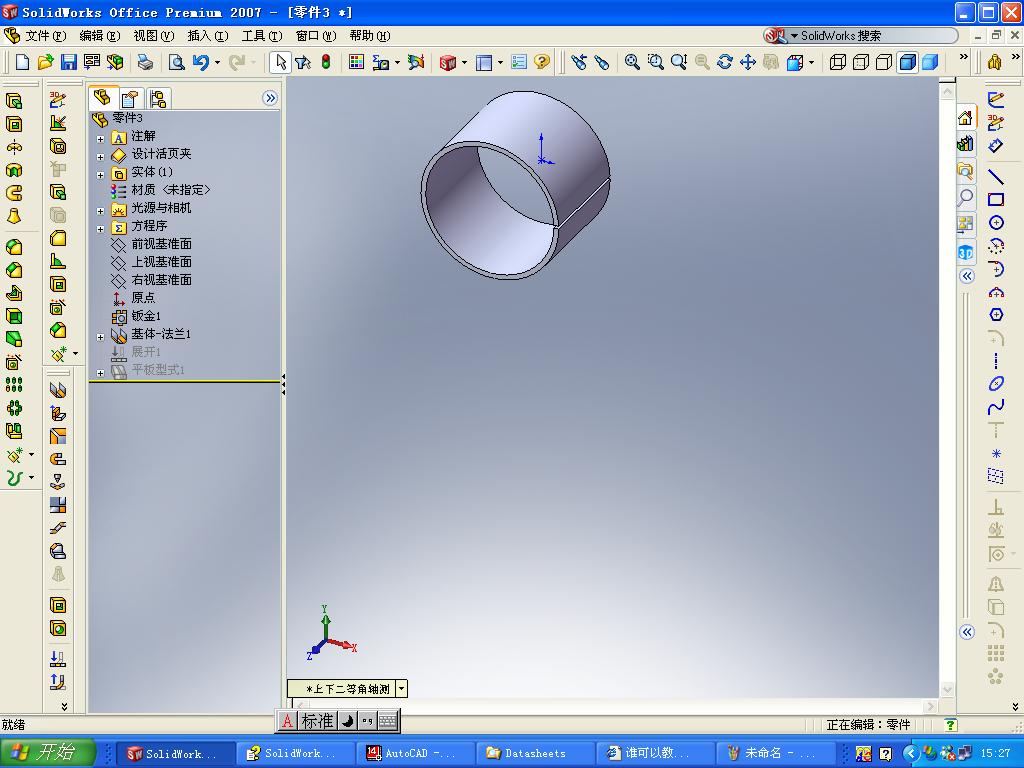Click the Pan four-arrow icon
Screen dimensions: 1024x768
748,62
